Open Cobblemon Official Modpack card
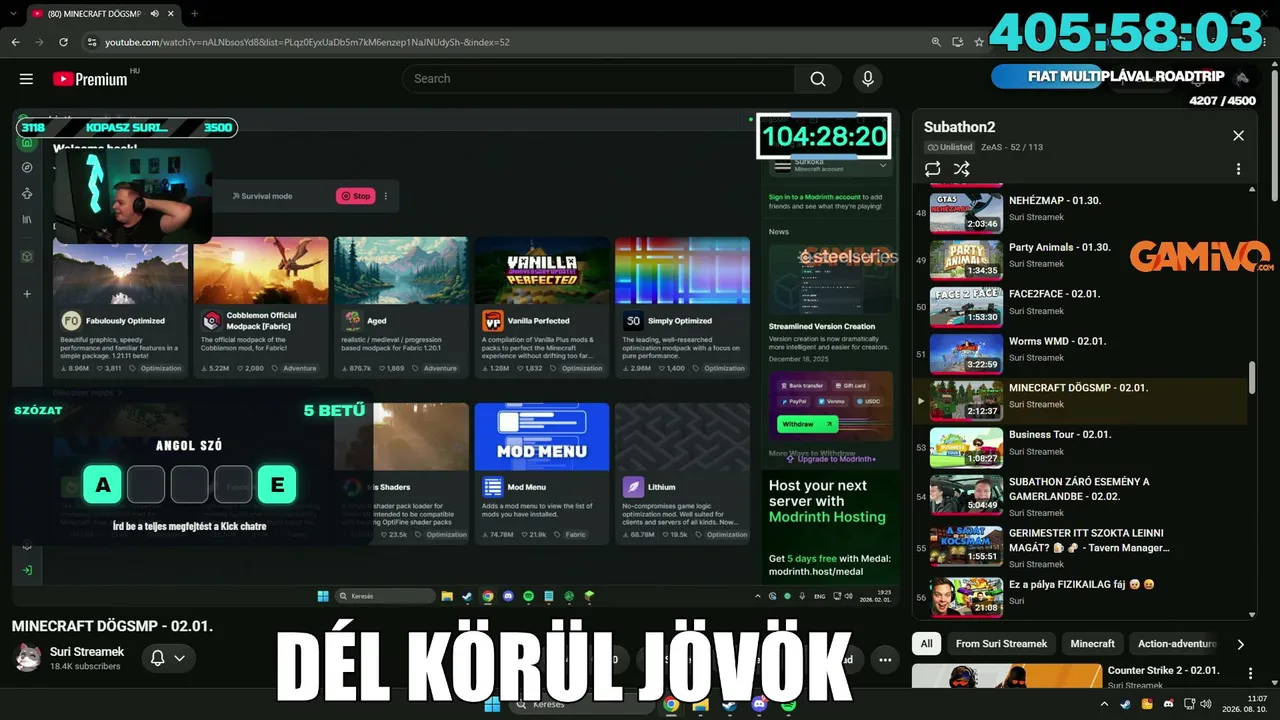1280x720 pixels. (261, 306)
